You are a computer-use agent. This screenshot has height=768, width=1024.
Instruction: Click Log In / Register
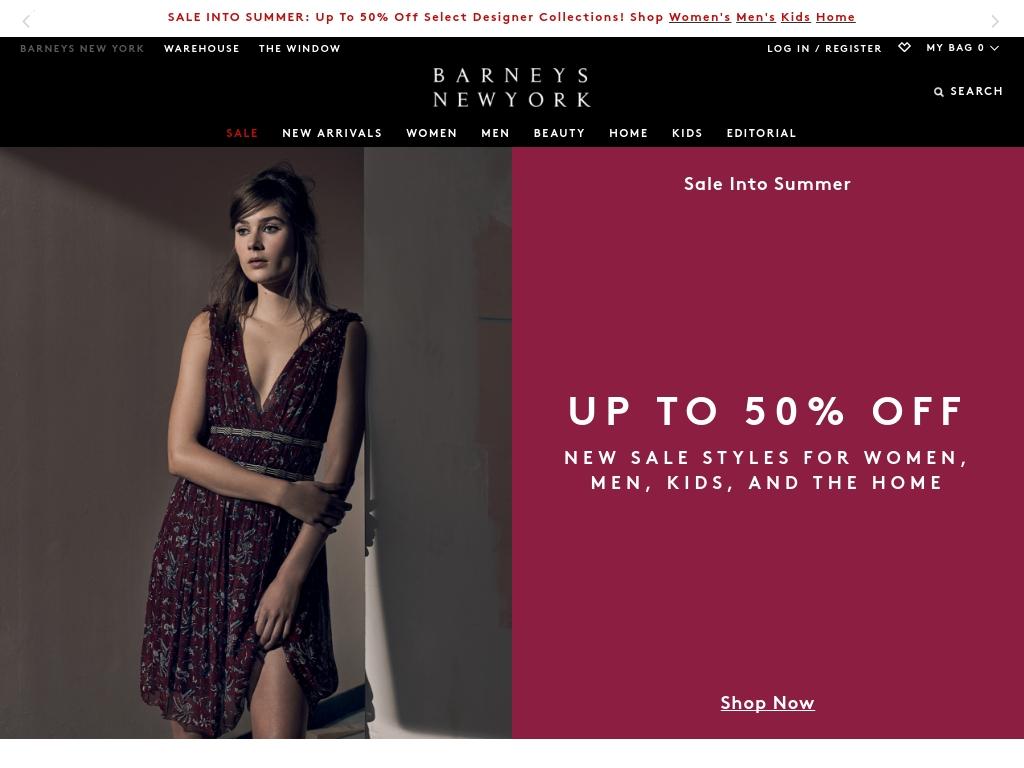(x=824, y=48)
